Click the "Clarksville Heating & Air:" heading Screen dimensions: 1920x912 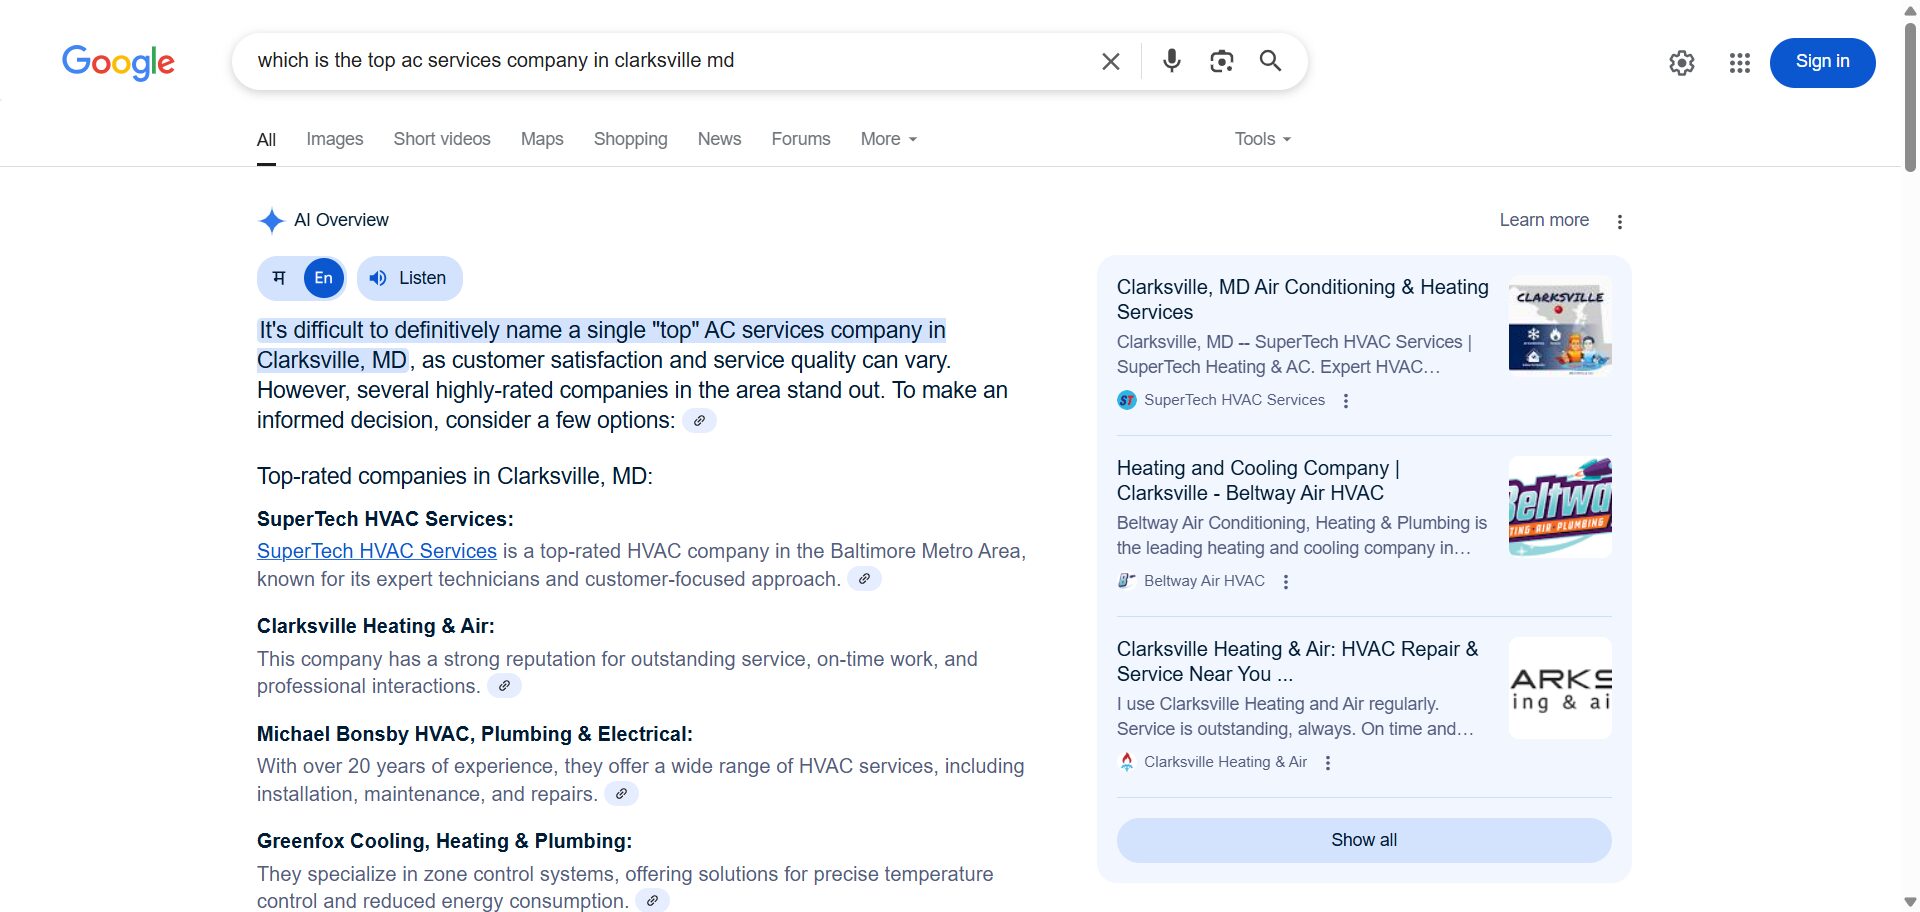[376, 627]
